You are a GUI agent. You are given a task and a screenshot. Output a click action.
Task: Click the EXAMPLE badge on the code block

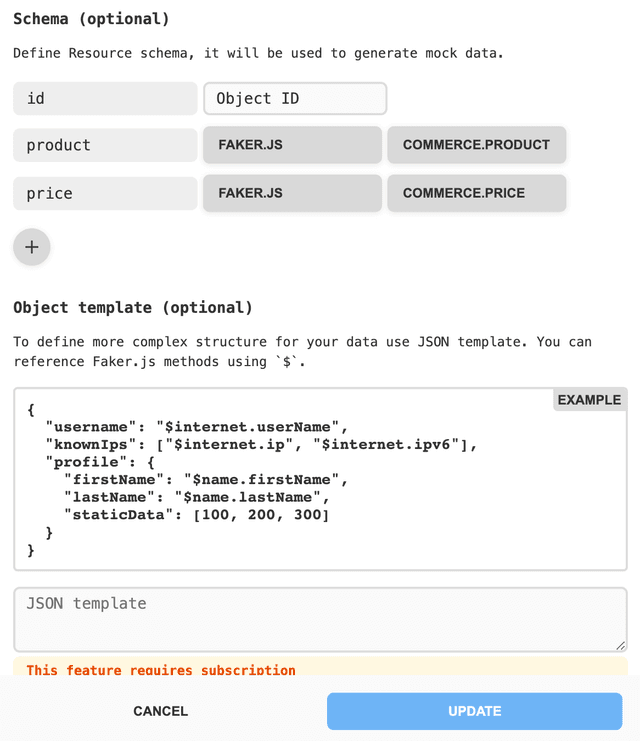coord(589,400)
